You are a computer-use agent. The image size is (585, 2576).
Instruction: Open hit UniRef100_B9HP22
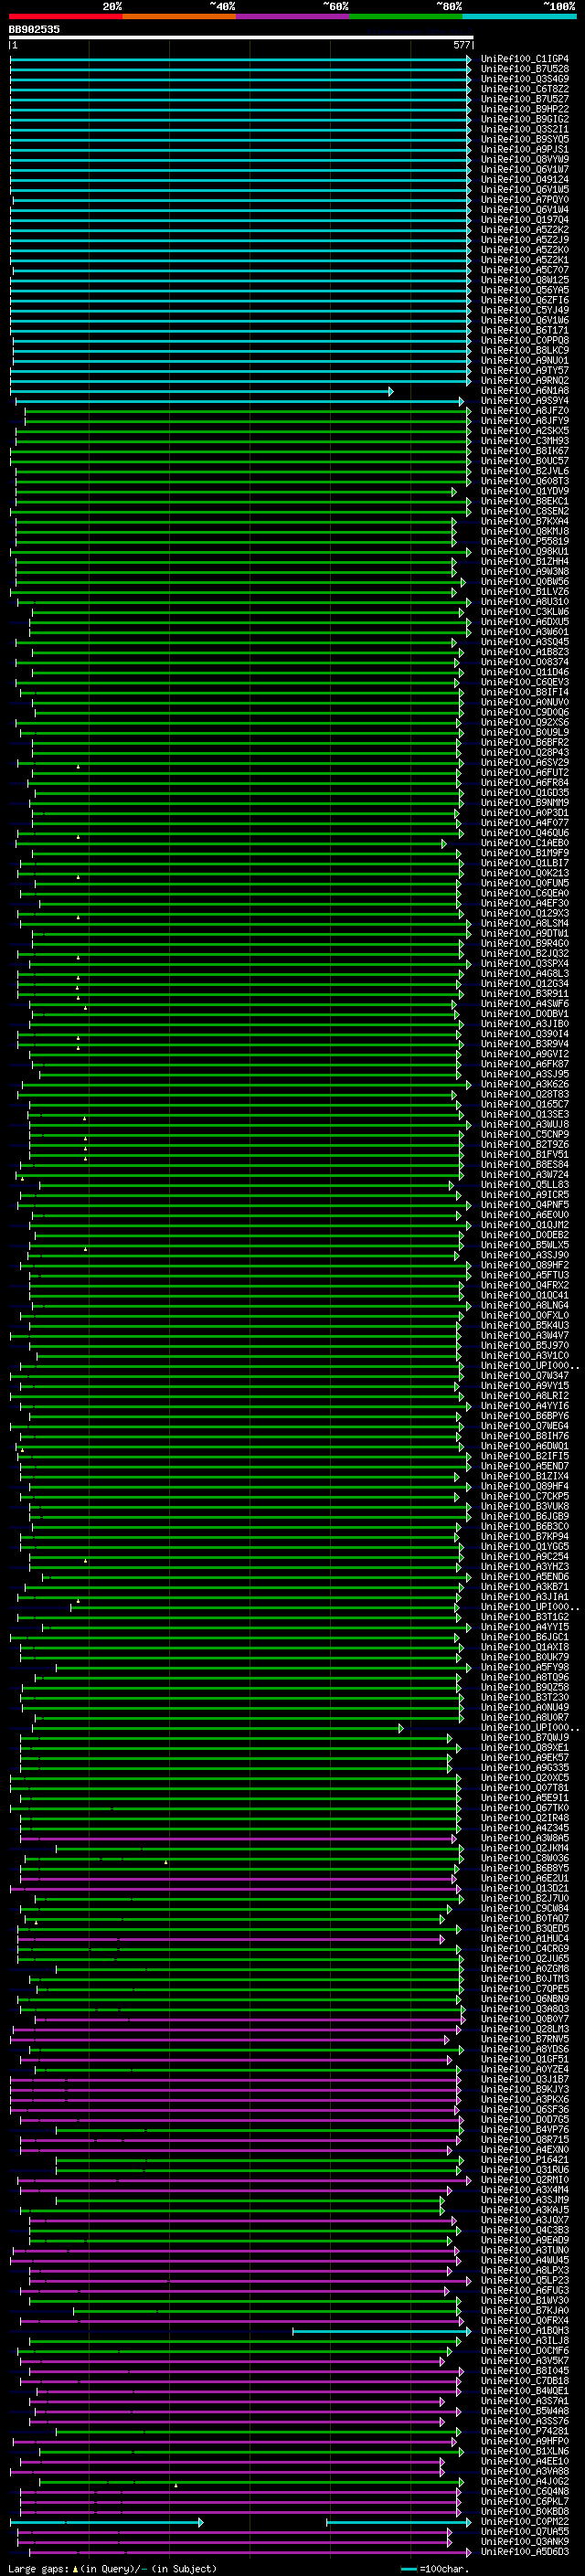point(524,109)
